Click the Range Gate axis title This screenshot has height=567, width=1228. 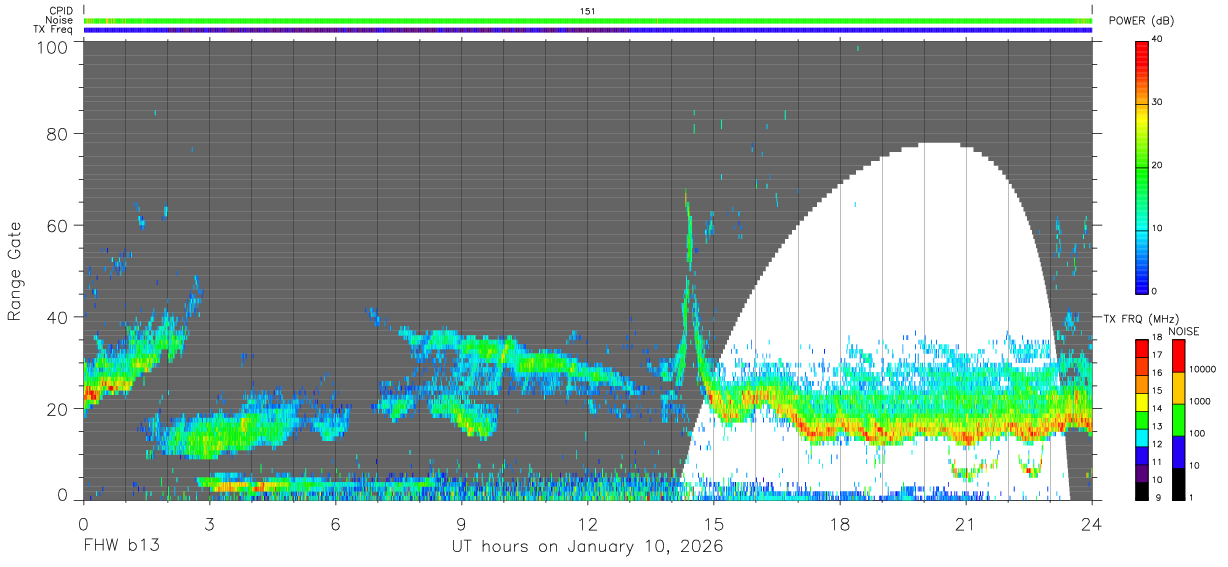[x=15, y=272]
